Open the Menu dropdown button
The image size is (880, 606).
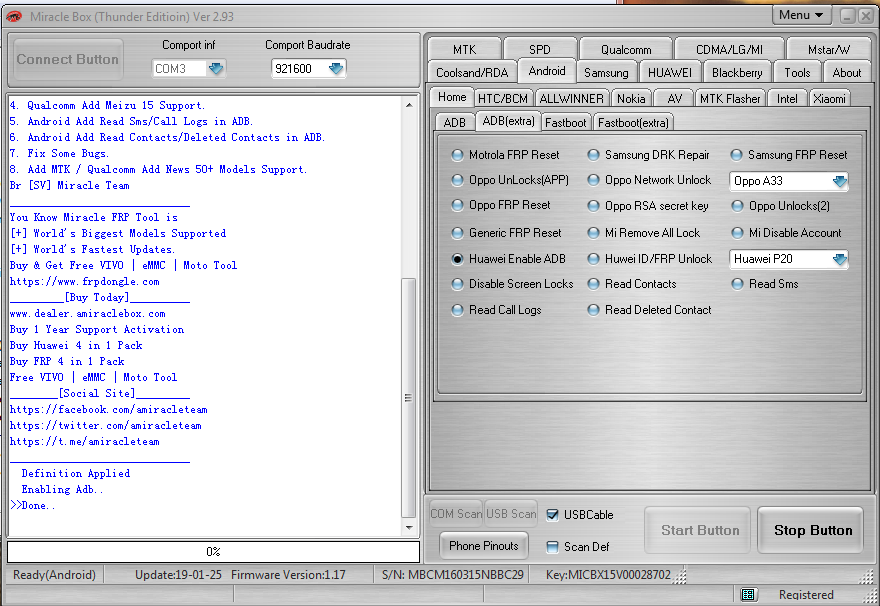pyautogui.click(x=801, y=15)
